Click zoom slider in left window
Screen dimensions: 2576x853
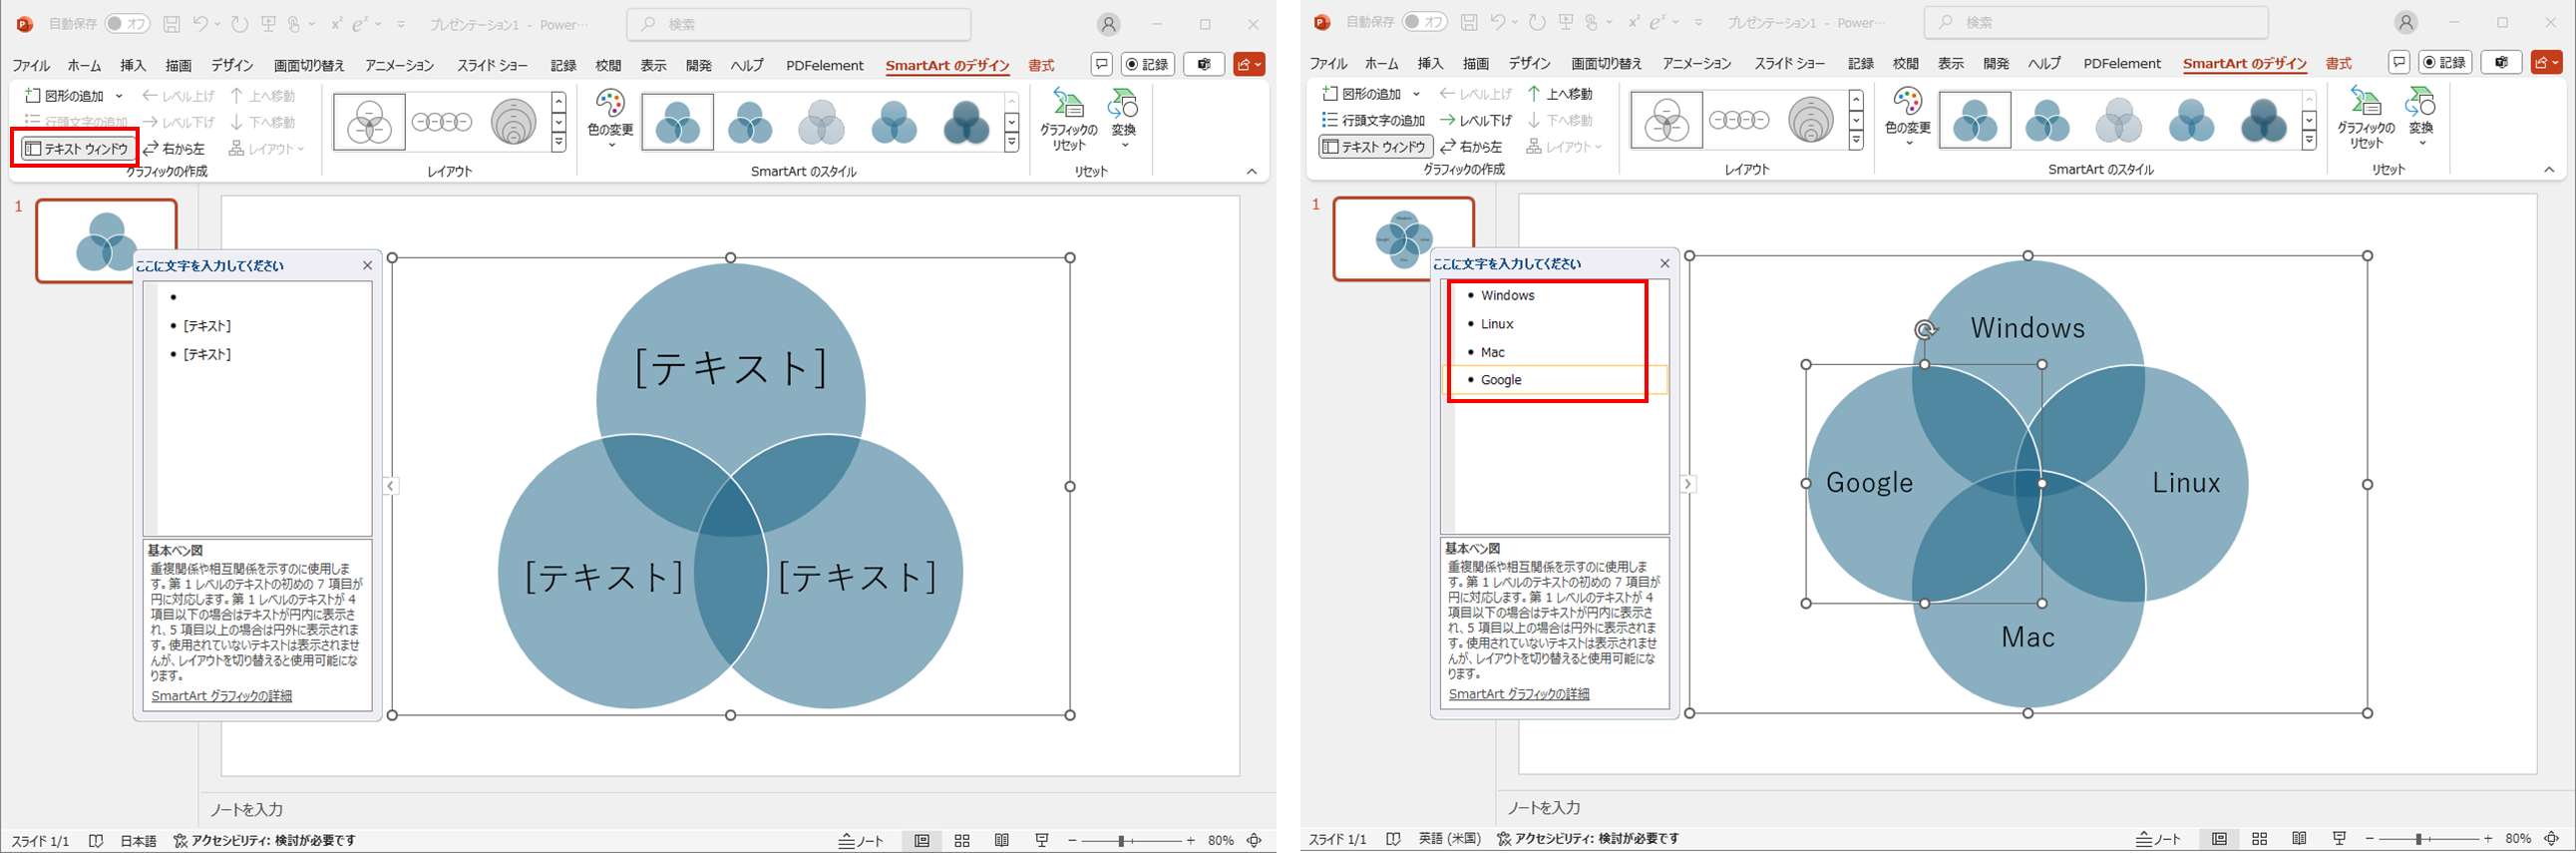tap(1123, 841)
